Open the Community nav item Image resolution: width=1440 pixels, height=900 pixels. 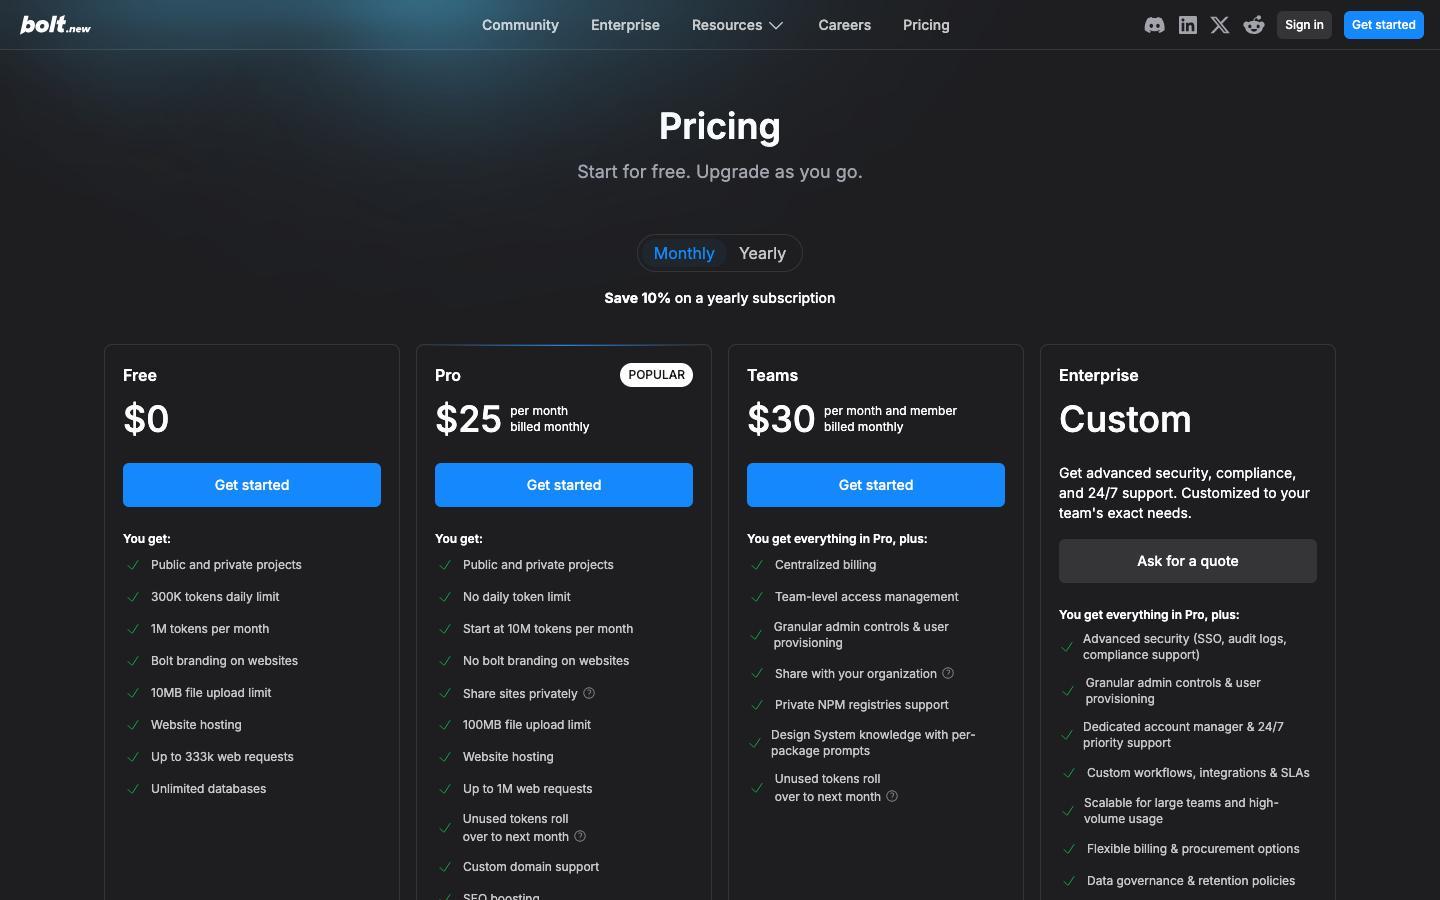(x=520, y=25)
